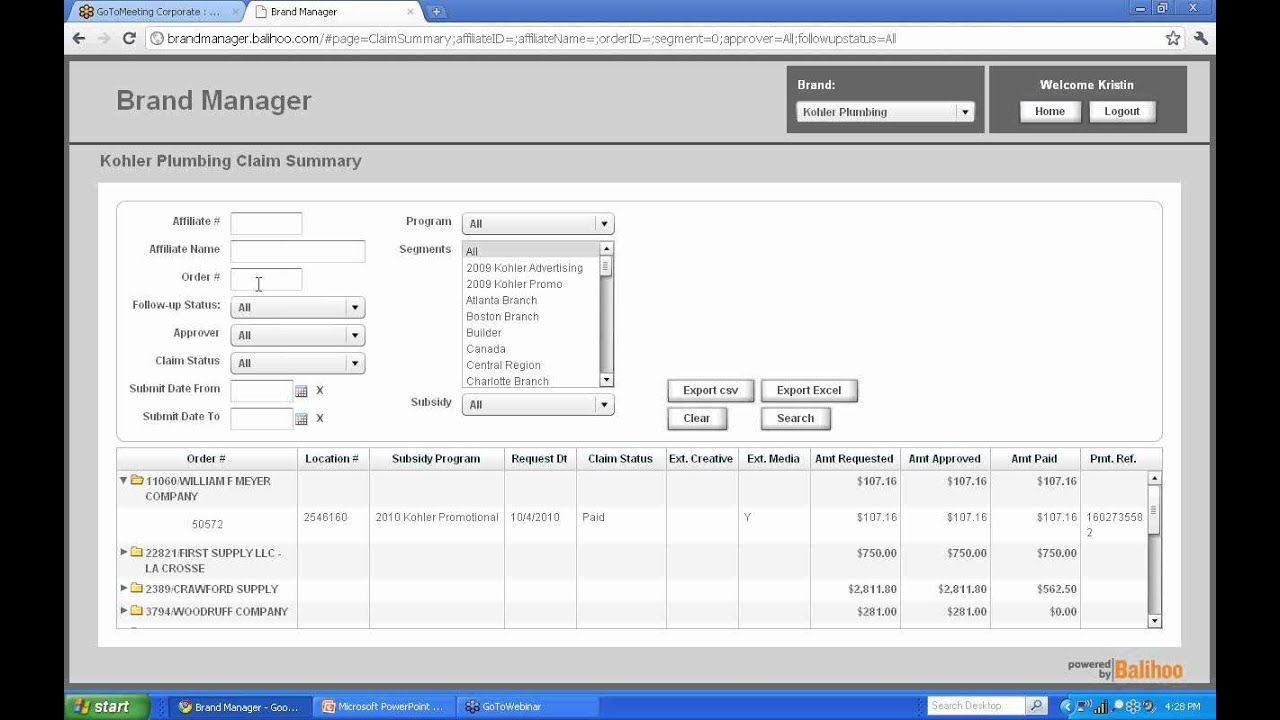The image size is (1280, 720).
Task: Open the GoToWebinar taskbar button
Action: pos(528,706)
